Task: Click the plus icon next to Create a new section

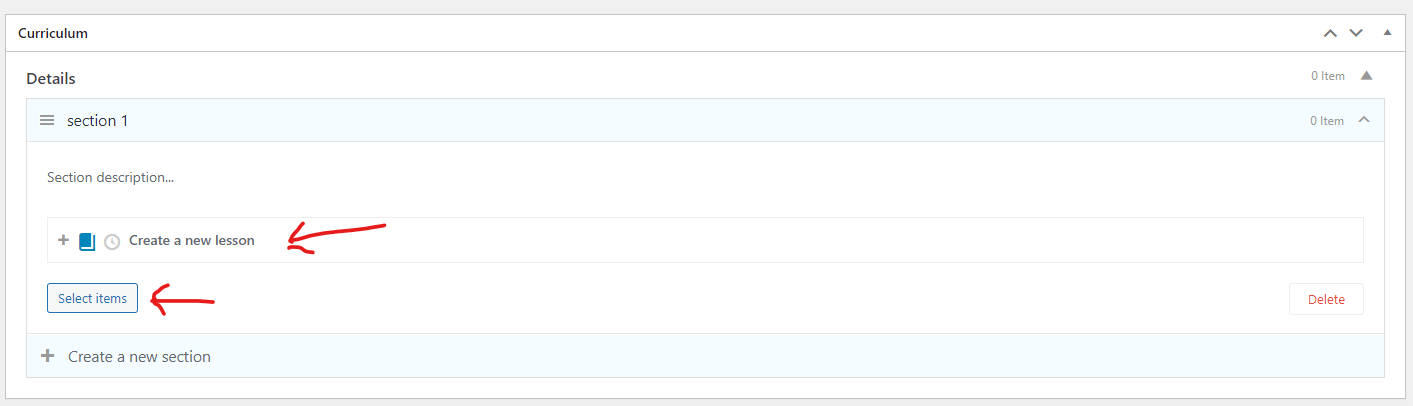Action: coord(47,356)
